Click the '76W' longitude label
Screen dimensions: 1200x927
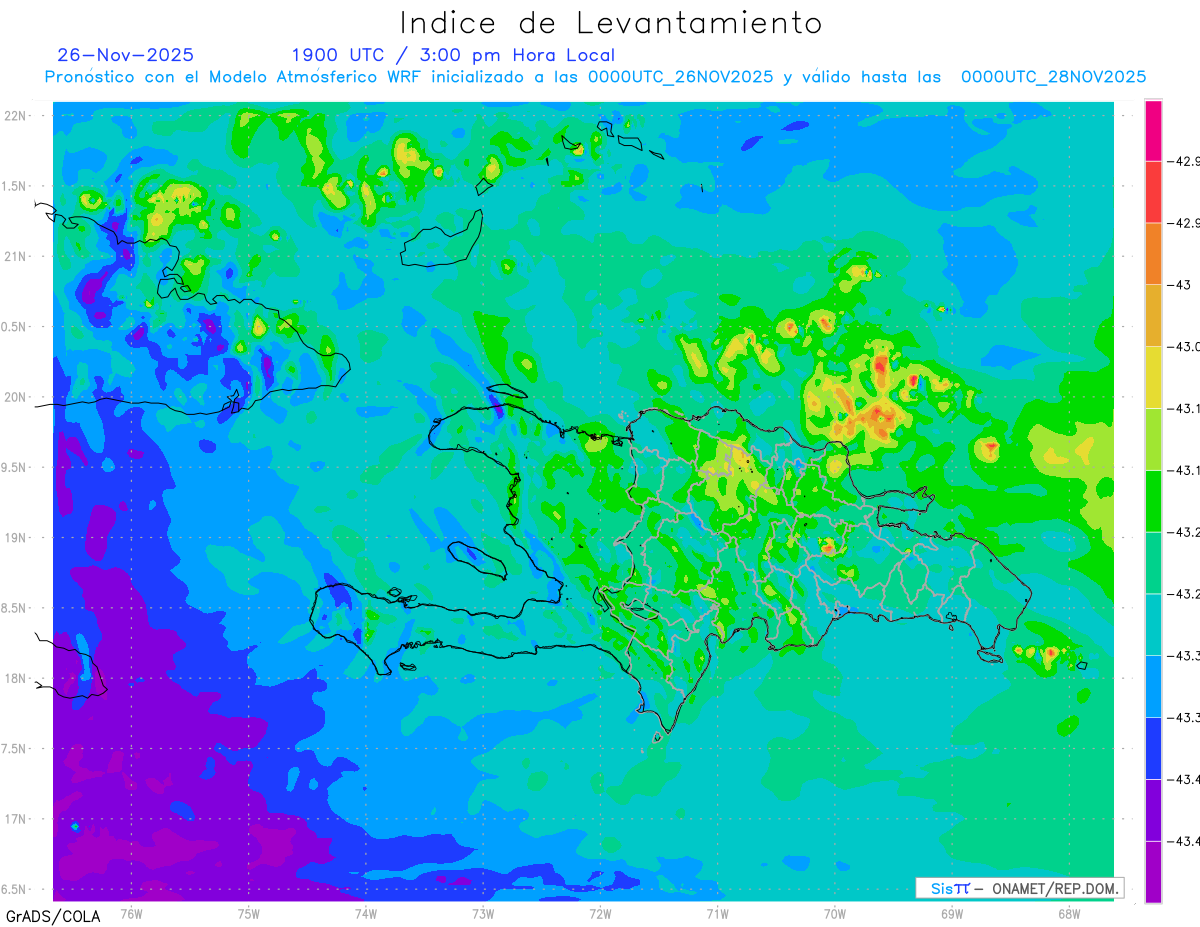coord(131,913)
